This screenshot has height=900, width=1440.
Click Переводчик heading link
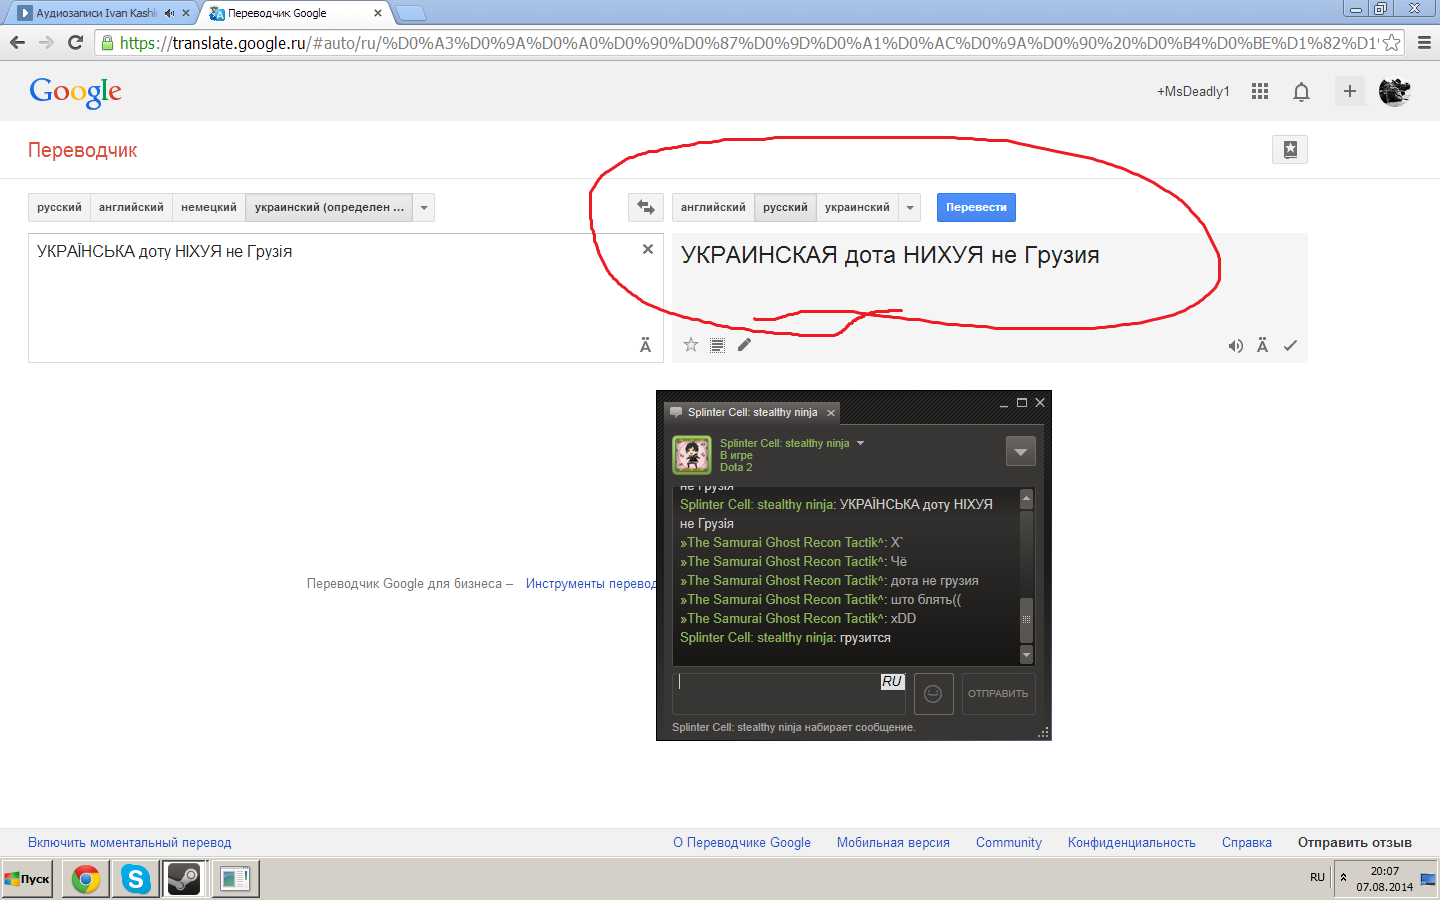coord(83,150)
